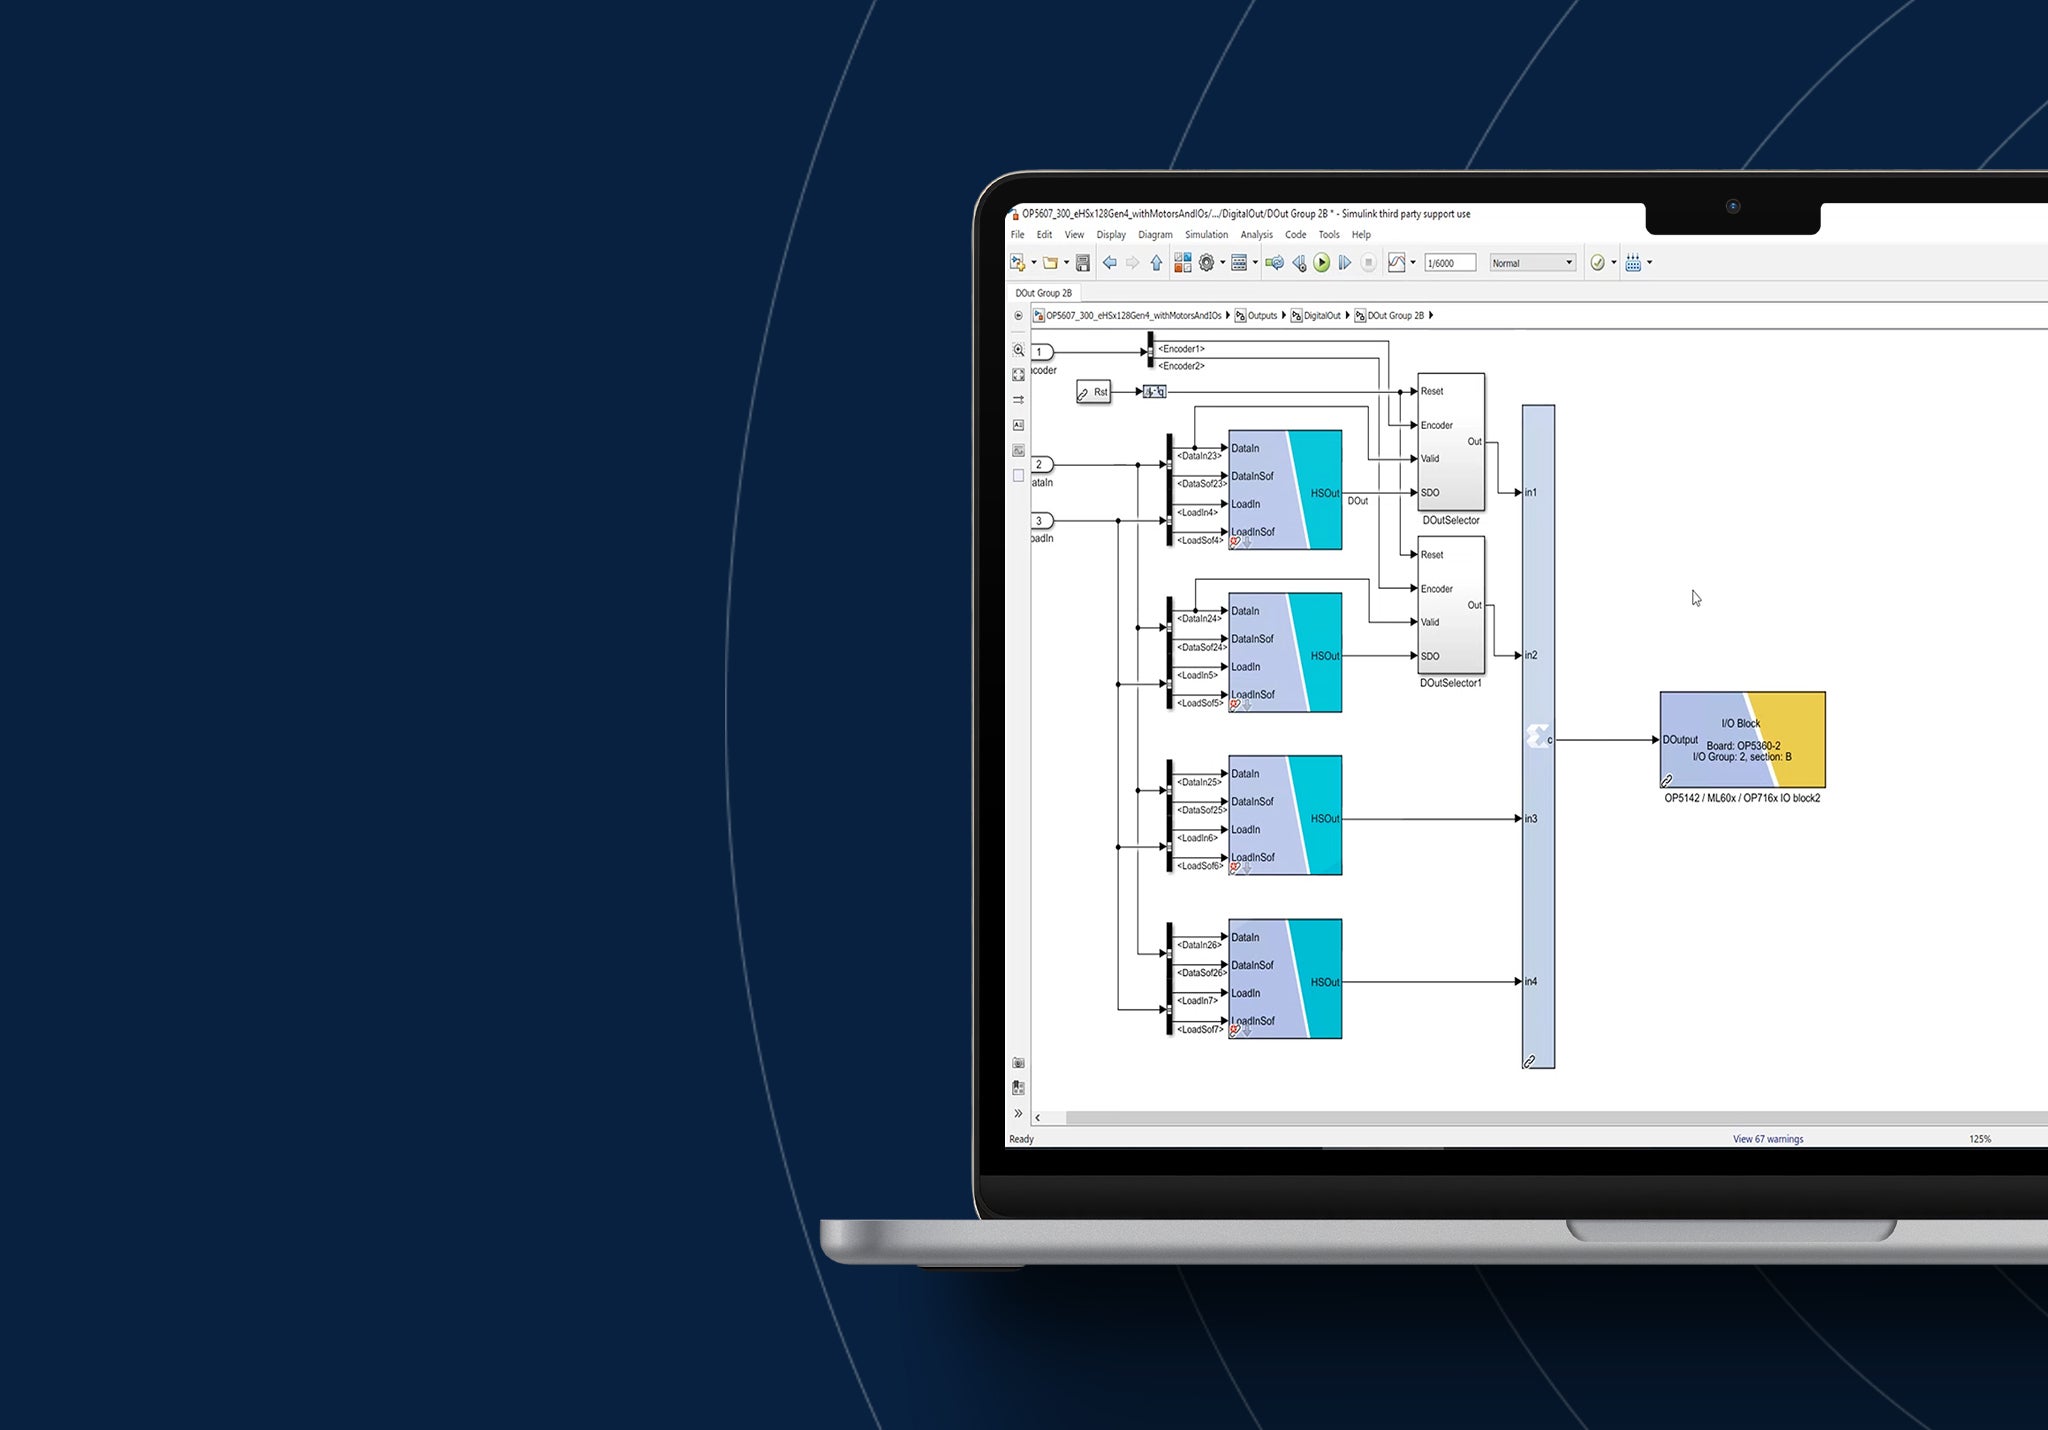Step forward one simulation step
The image size is (2048, 1430).
point(1345,262)
